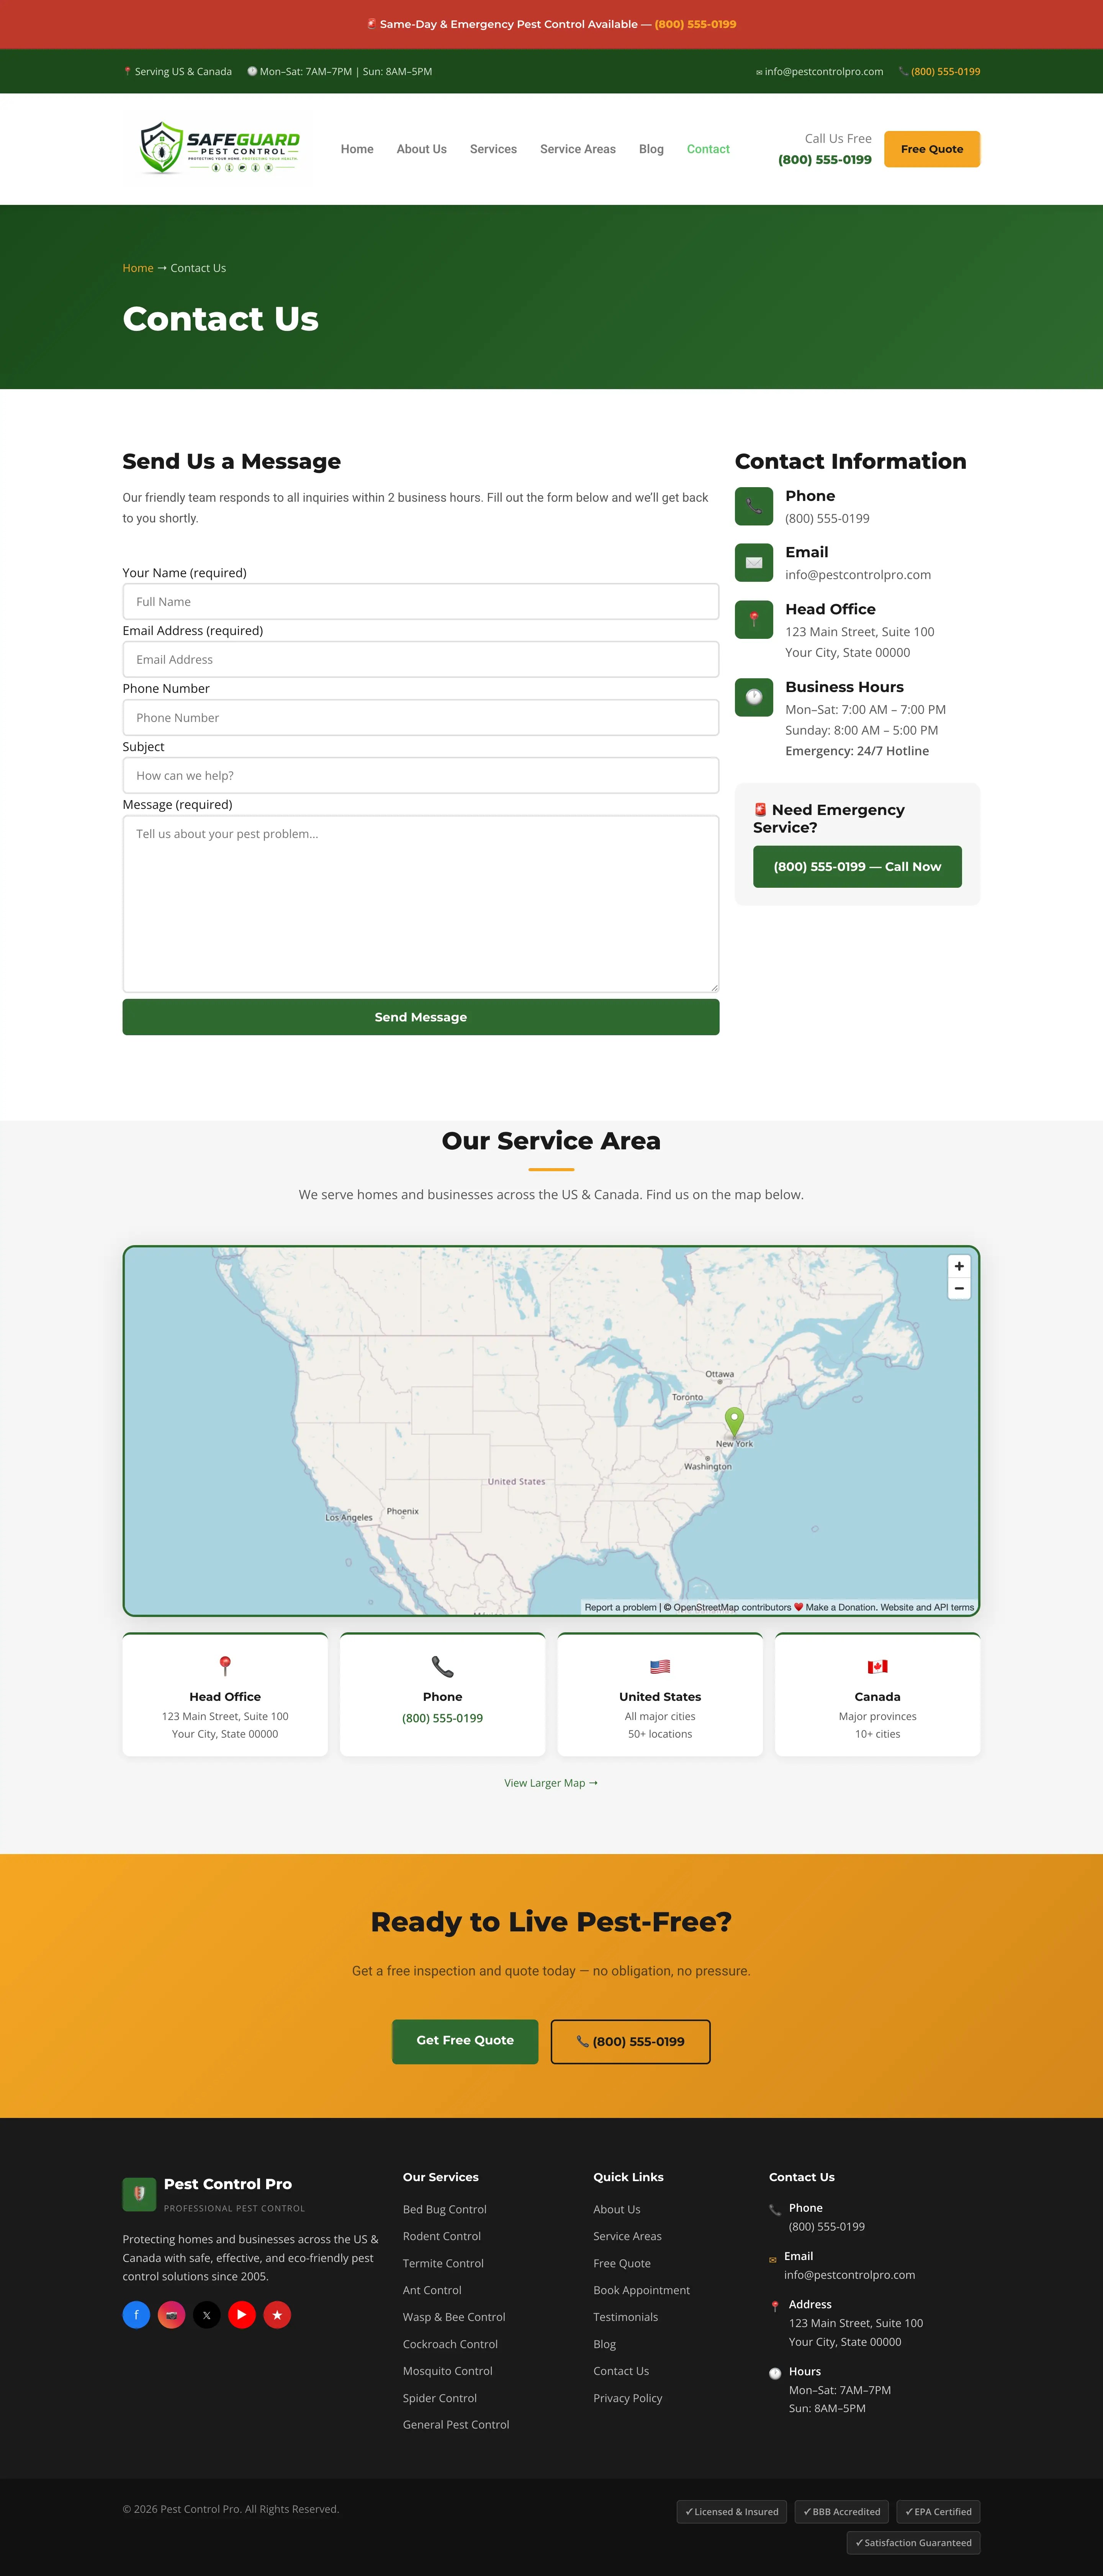Open the Testimonials footer link

pyautogui.click(x=626, y=2317)
